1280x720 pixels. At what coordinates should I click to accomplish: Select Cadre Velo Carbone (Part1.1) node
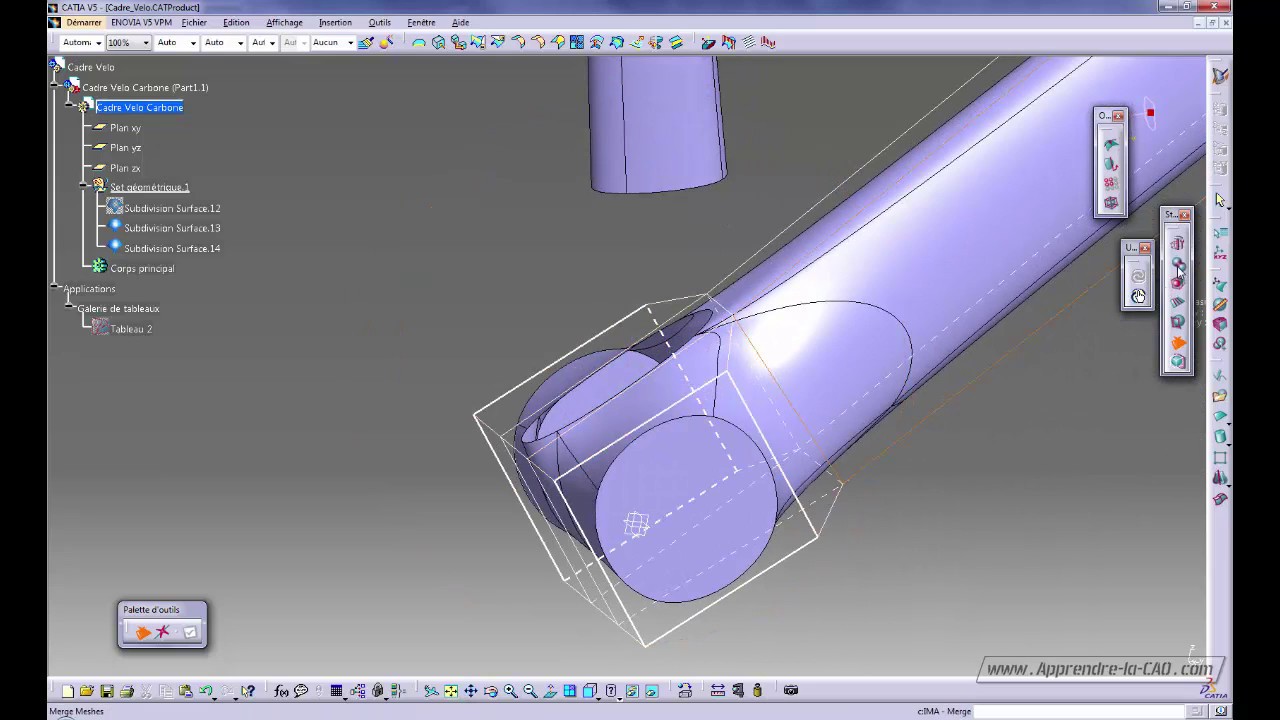click(145, 87)
